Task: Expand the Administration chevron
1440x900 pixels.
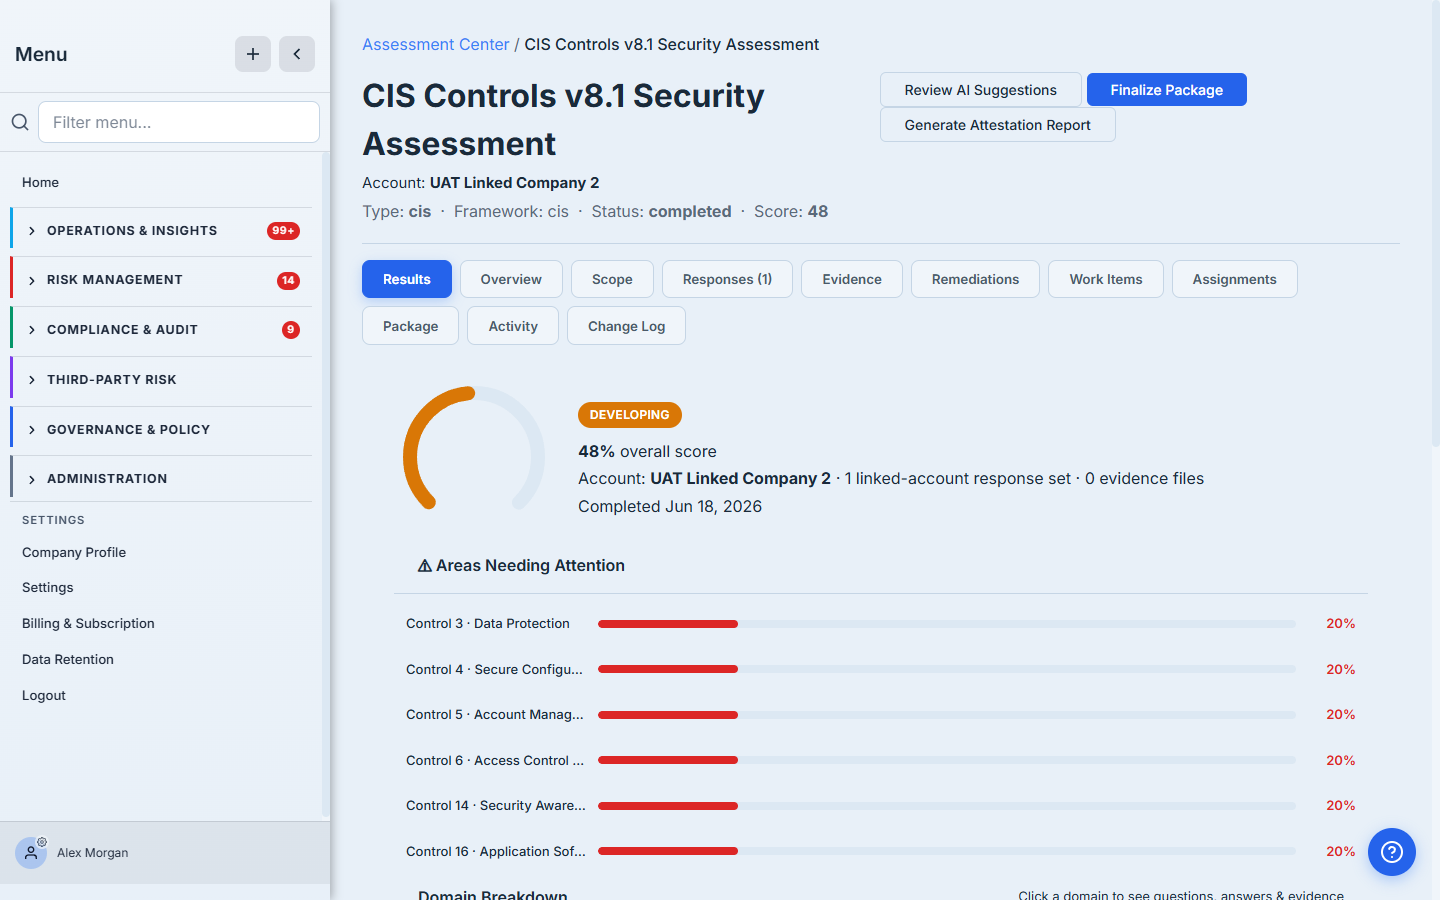Action: click(x=32, y=479)
